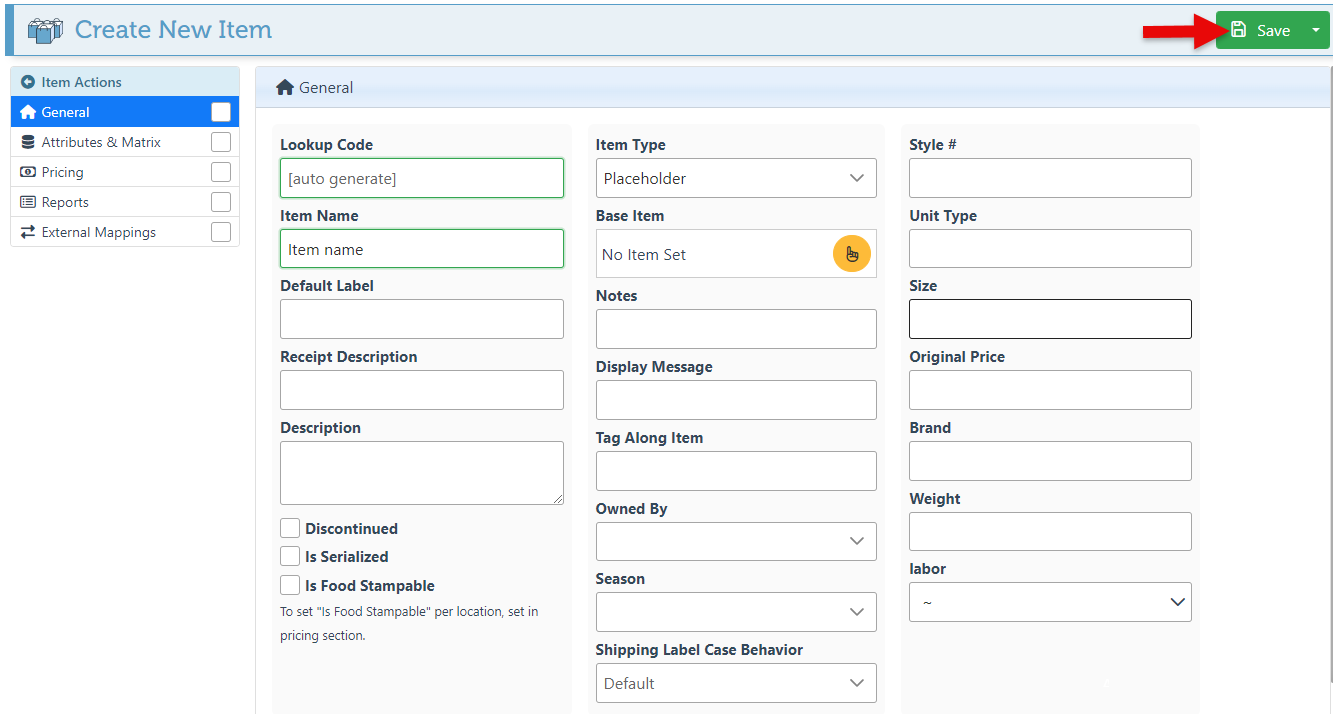1333x714 pixels.
Task: Click the database icon for Attributes & Matrix
Action: (28, 142)
